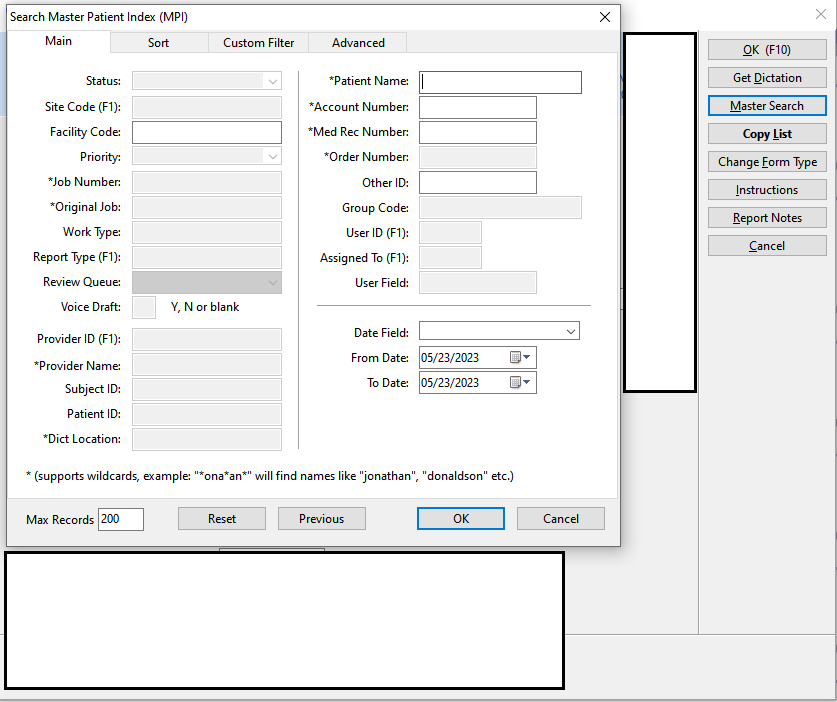Screen dimensions: 837x702
Task: Click the Account Number field
Action: 478,107
